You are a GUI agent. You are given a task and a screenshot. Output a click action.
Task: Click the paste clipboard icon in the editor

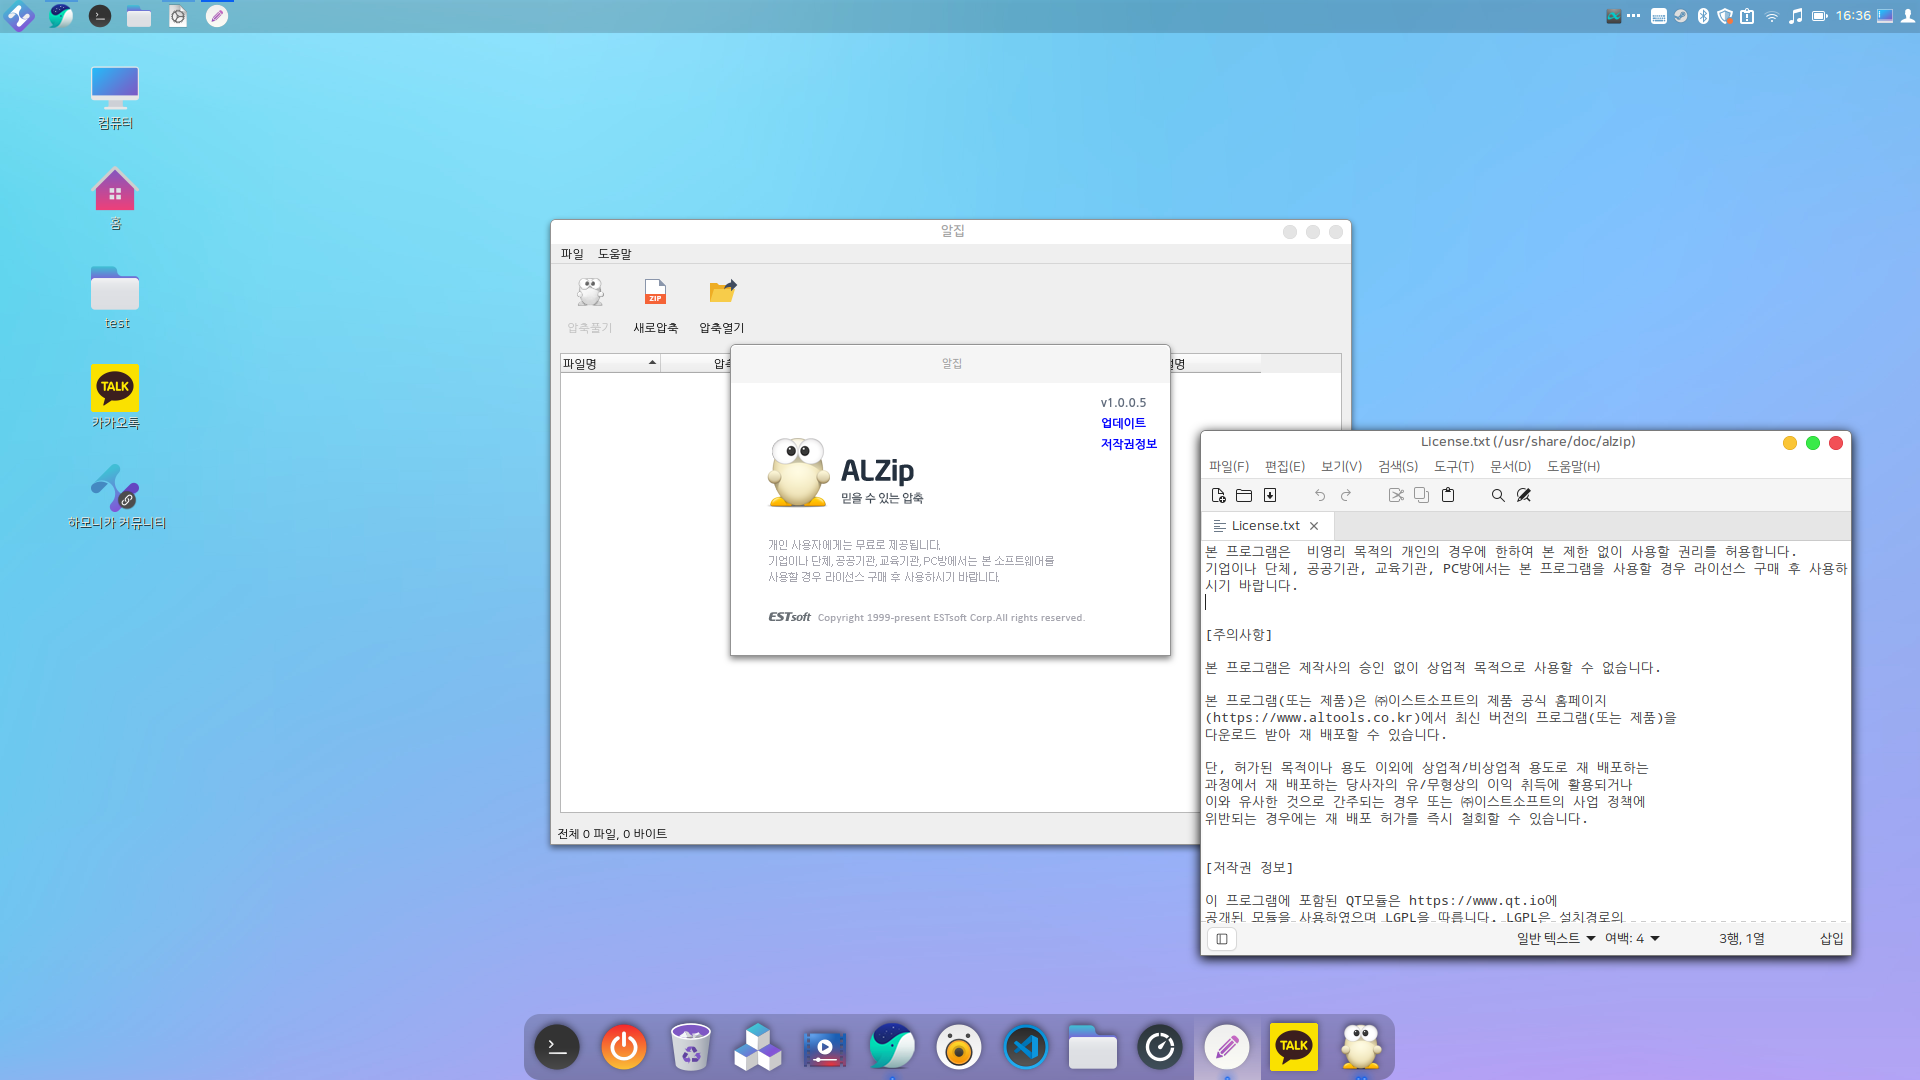point(1448,495)
